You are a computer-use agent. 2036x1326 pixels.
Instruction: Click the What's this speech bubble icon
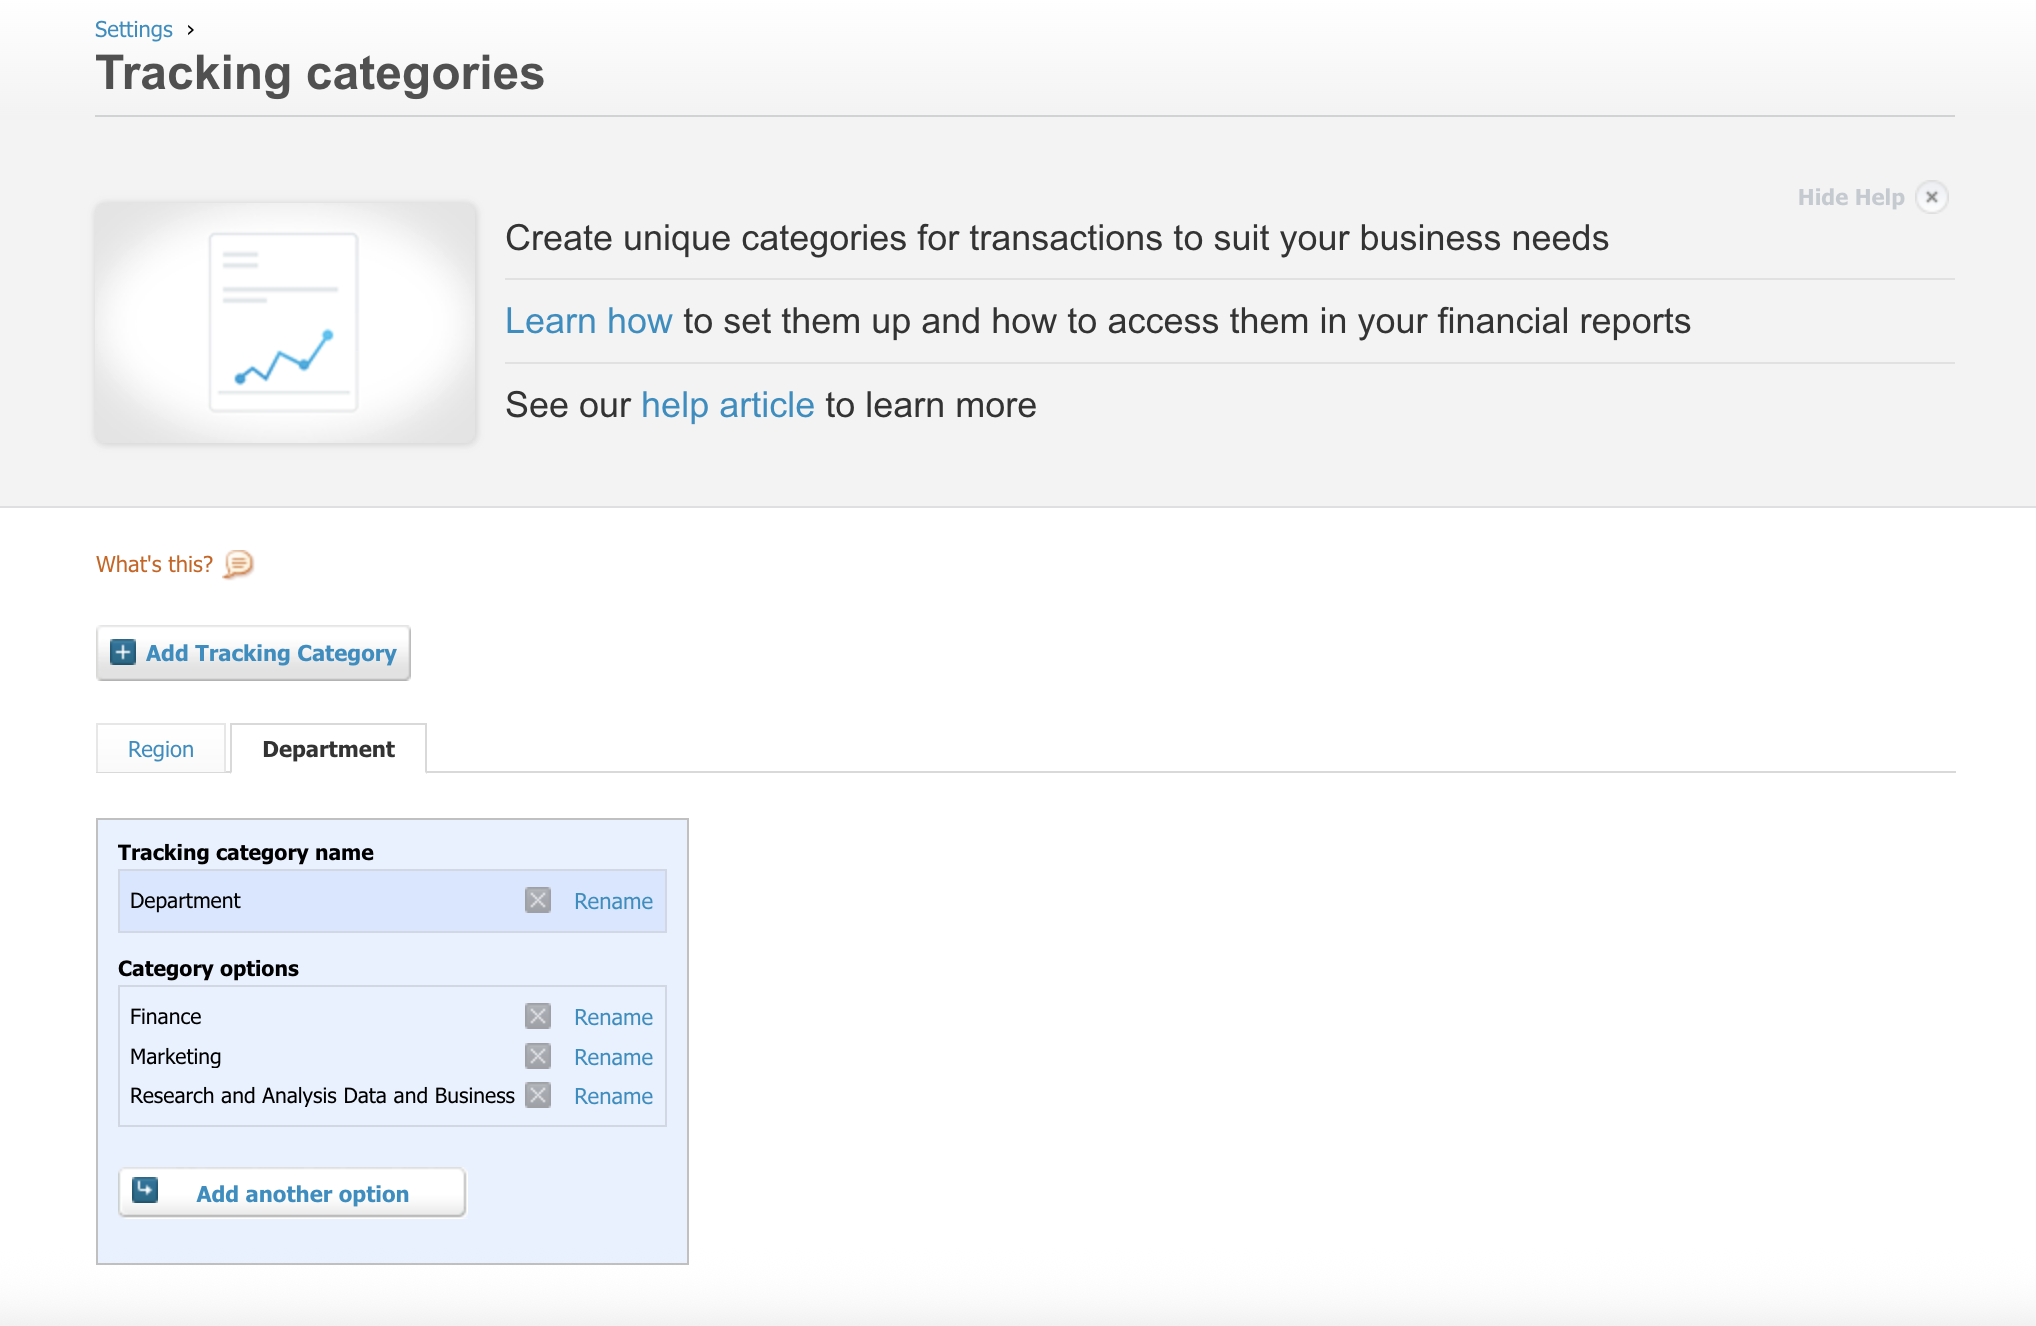(x=238, y=564)
